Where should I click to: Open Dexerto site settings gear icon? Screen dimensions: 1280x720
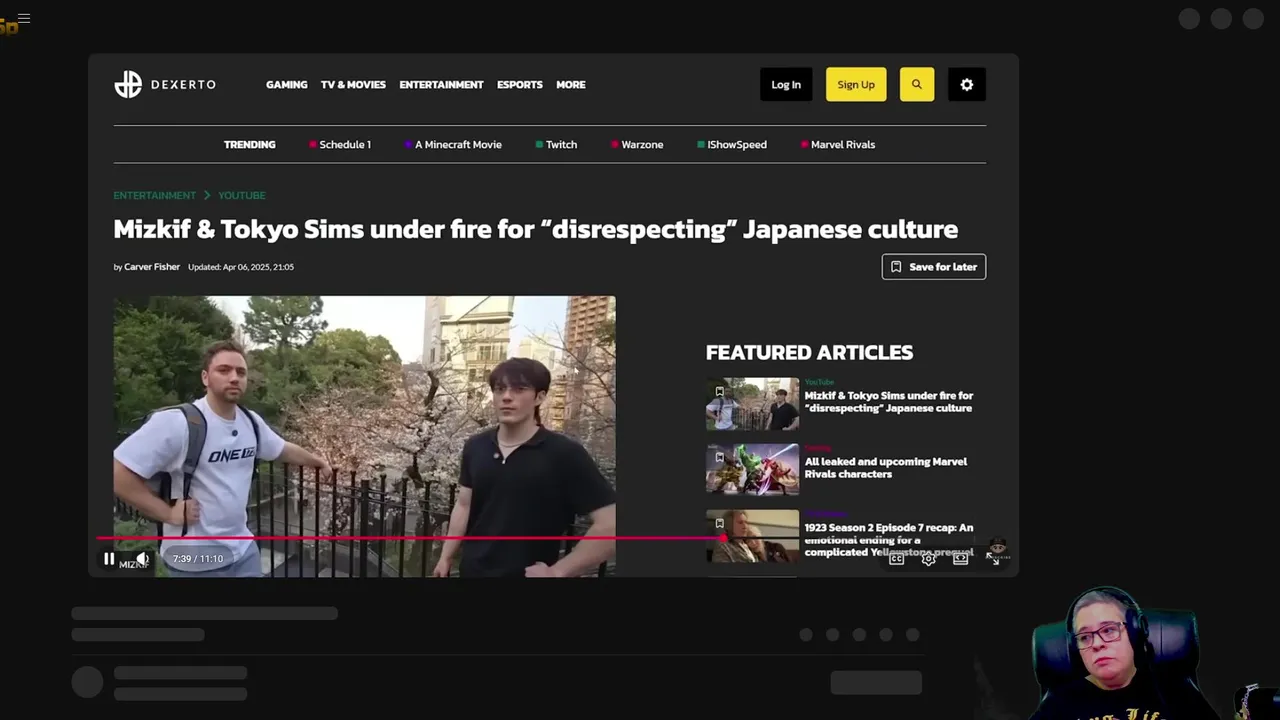coord(967,85)
